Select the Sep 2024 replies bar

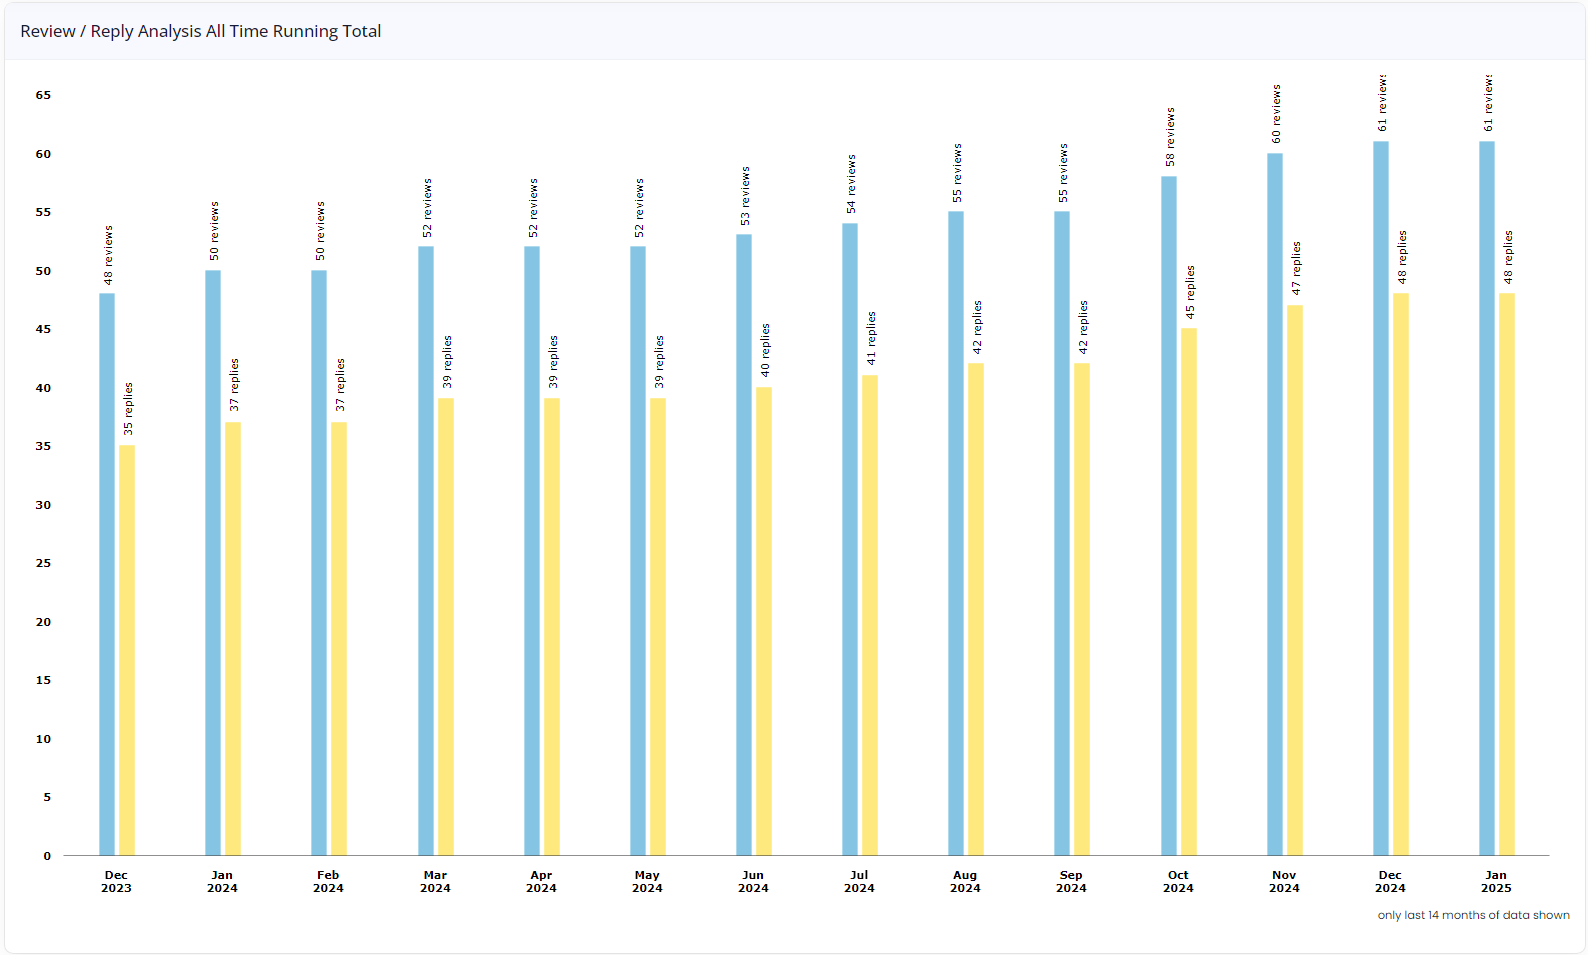point(1082,609)
